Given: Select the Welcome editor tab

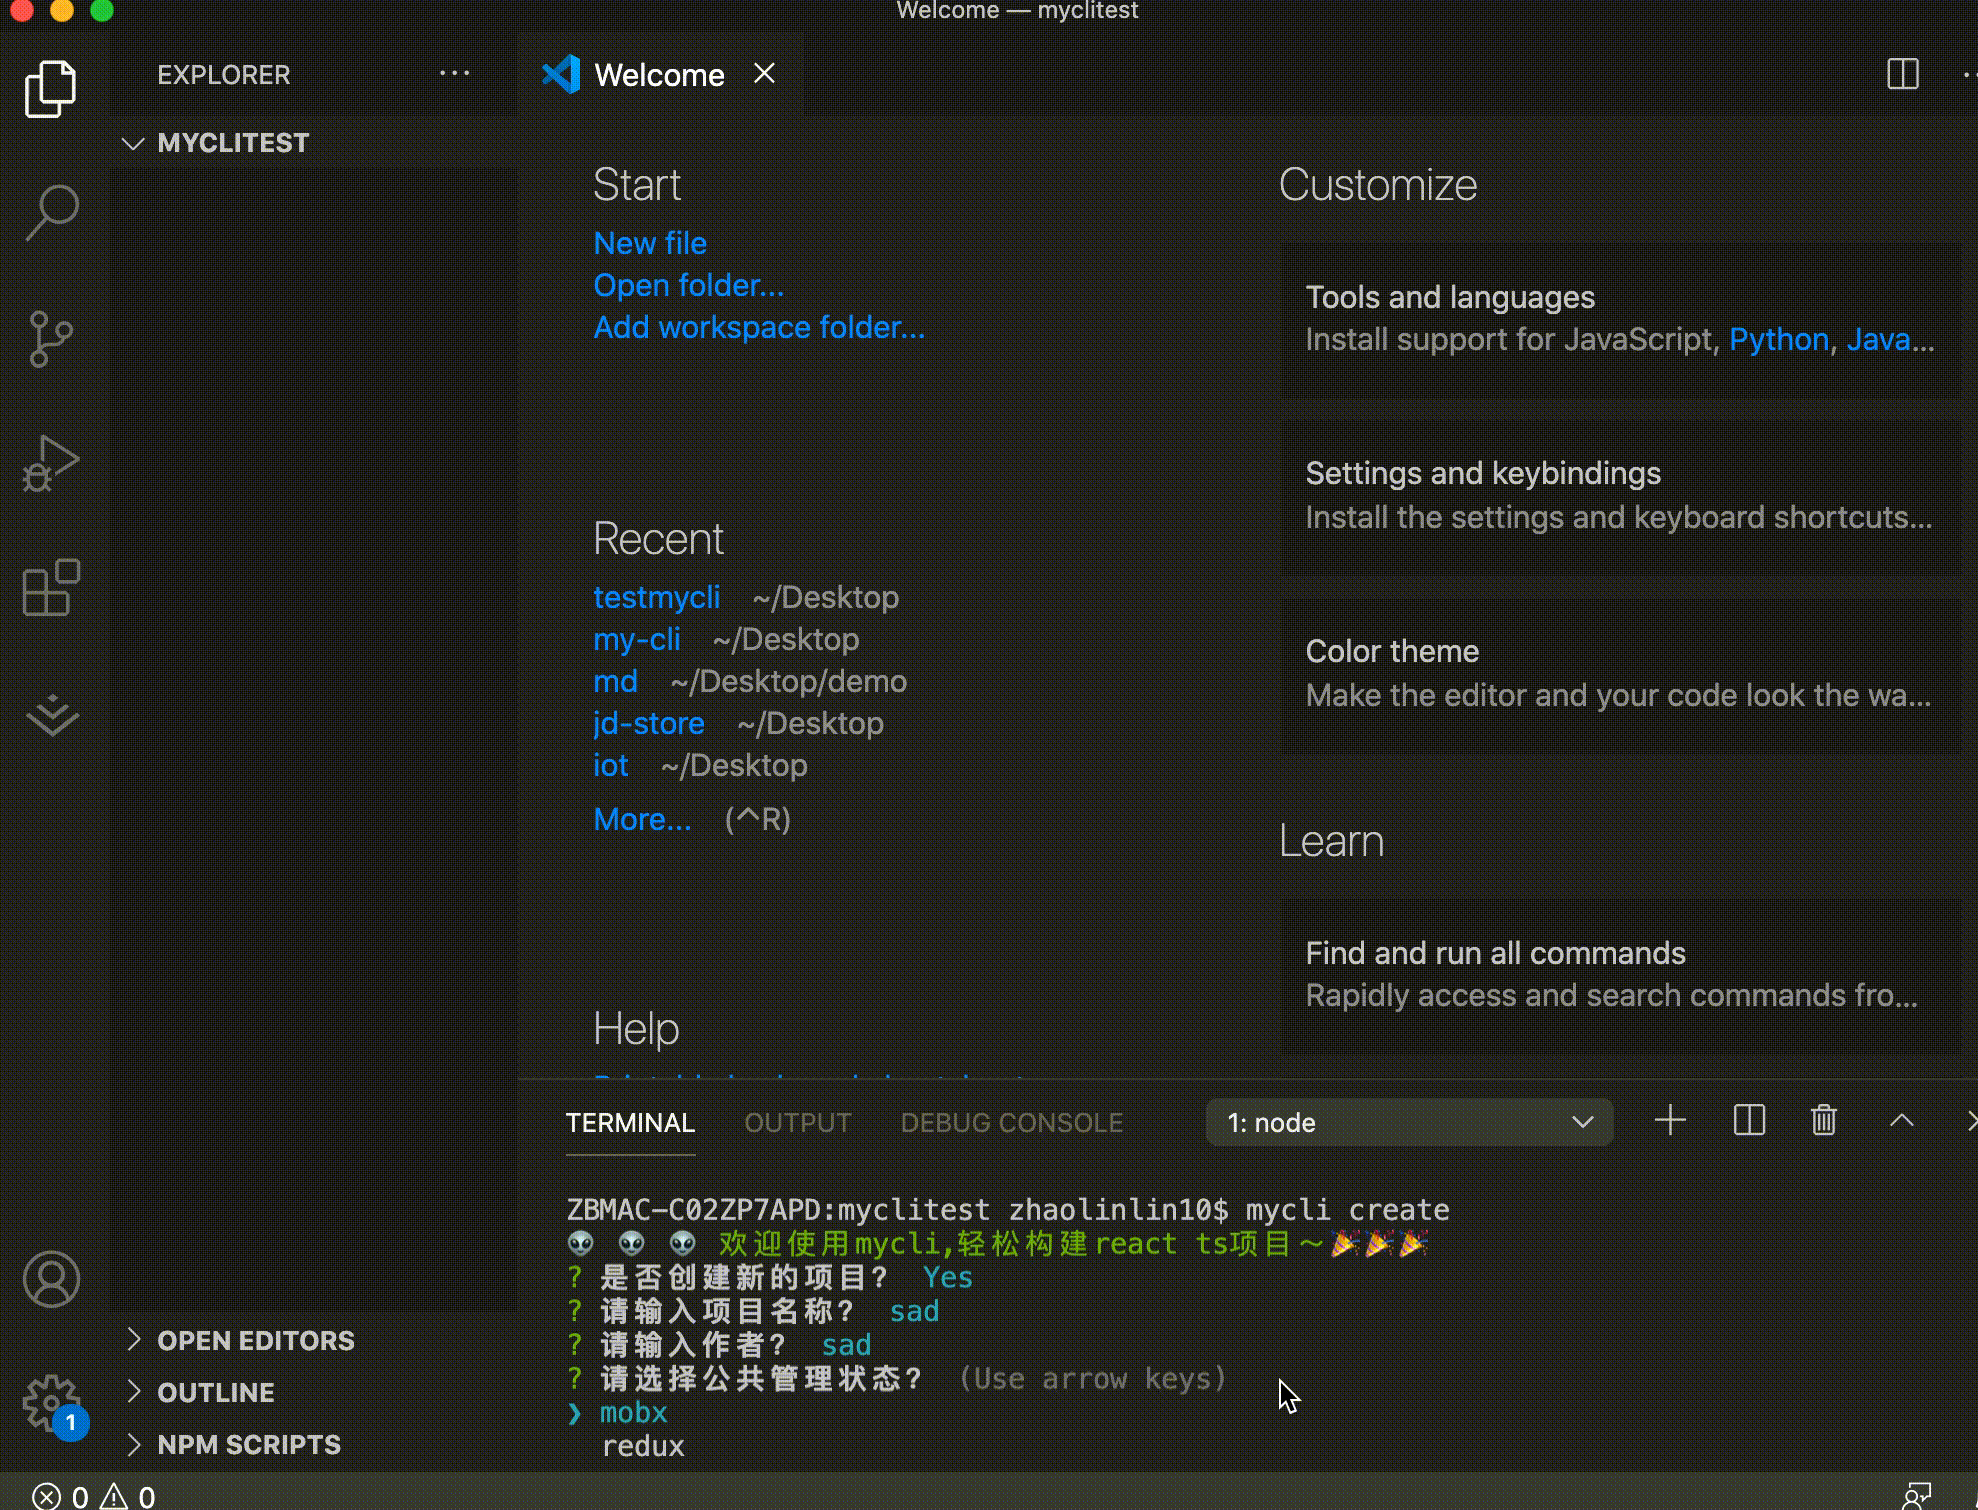Looking at the screenshot, I should [x=659, y=75].
